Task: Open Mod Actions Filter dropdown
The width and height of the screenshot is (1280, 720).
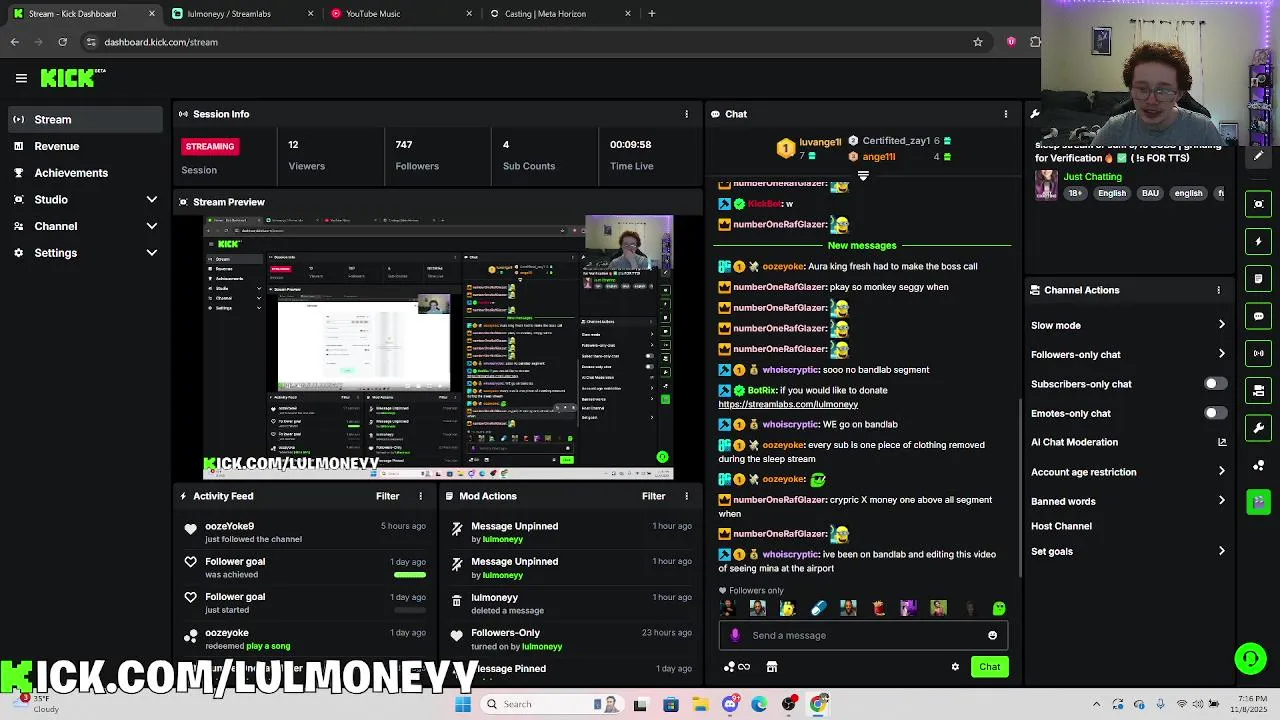Action: click(653, 496)
